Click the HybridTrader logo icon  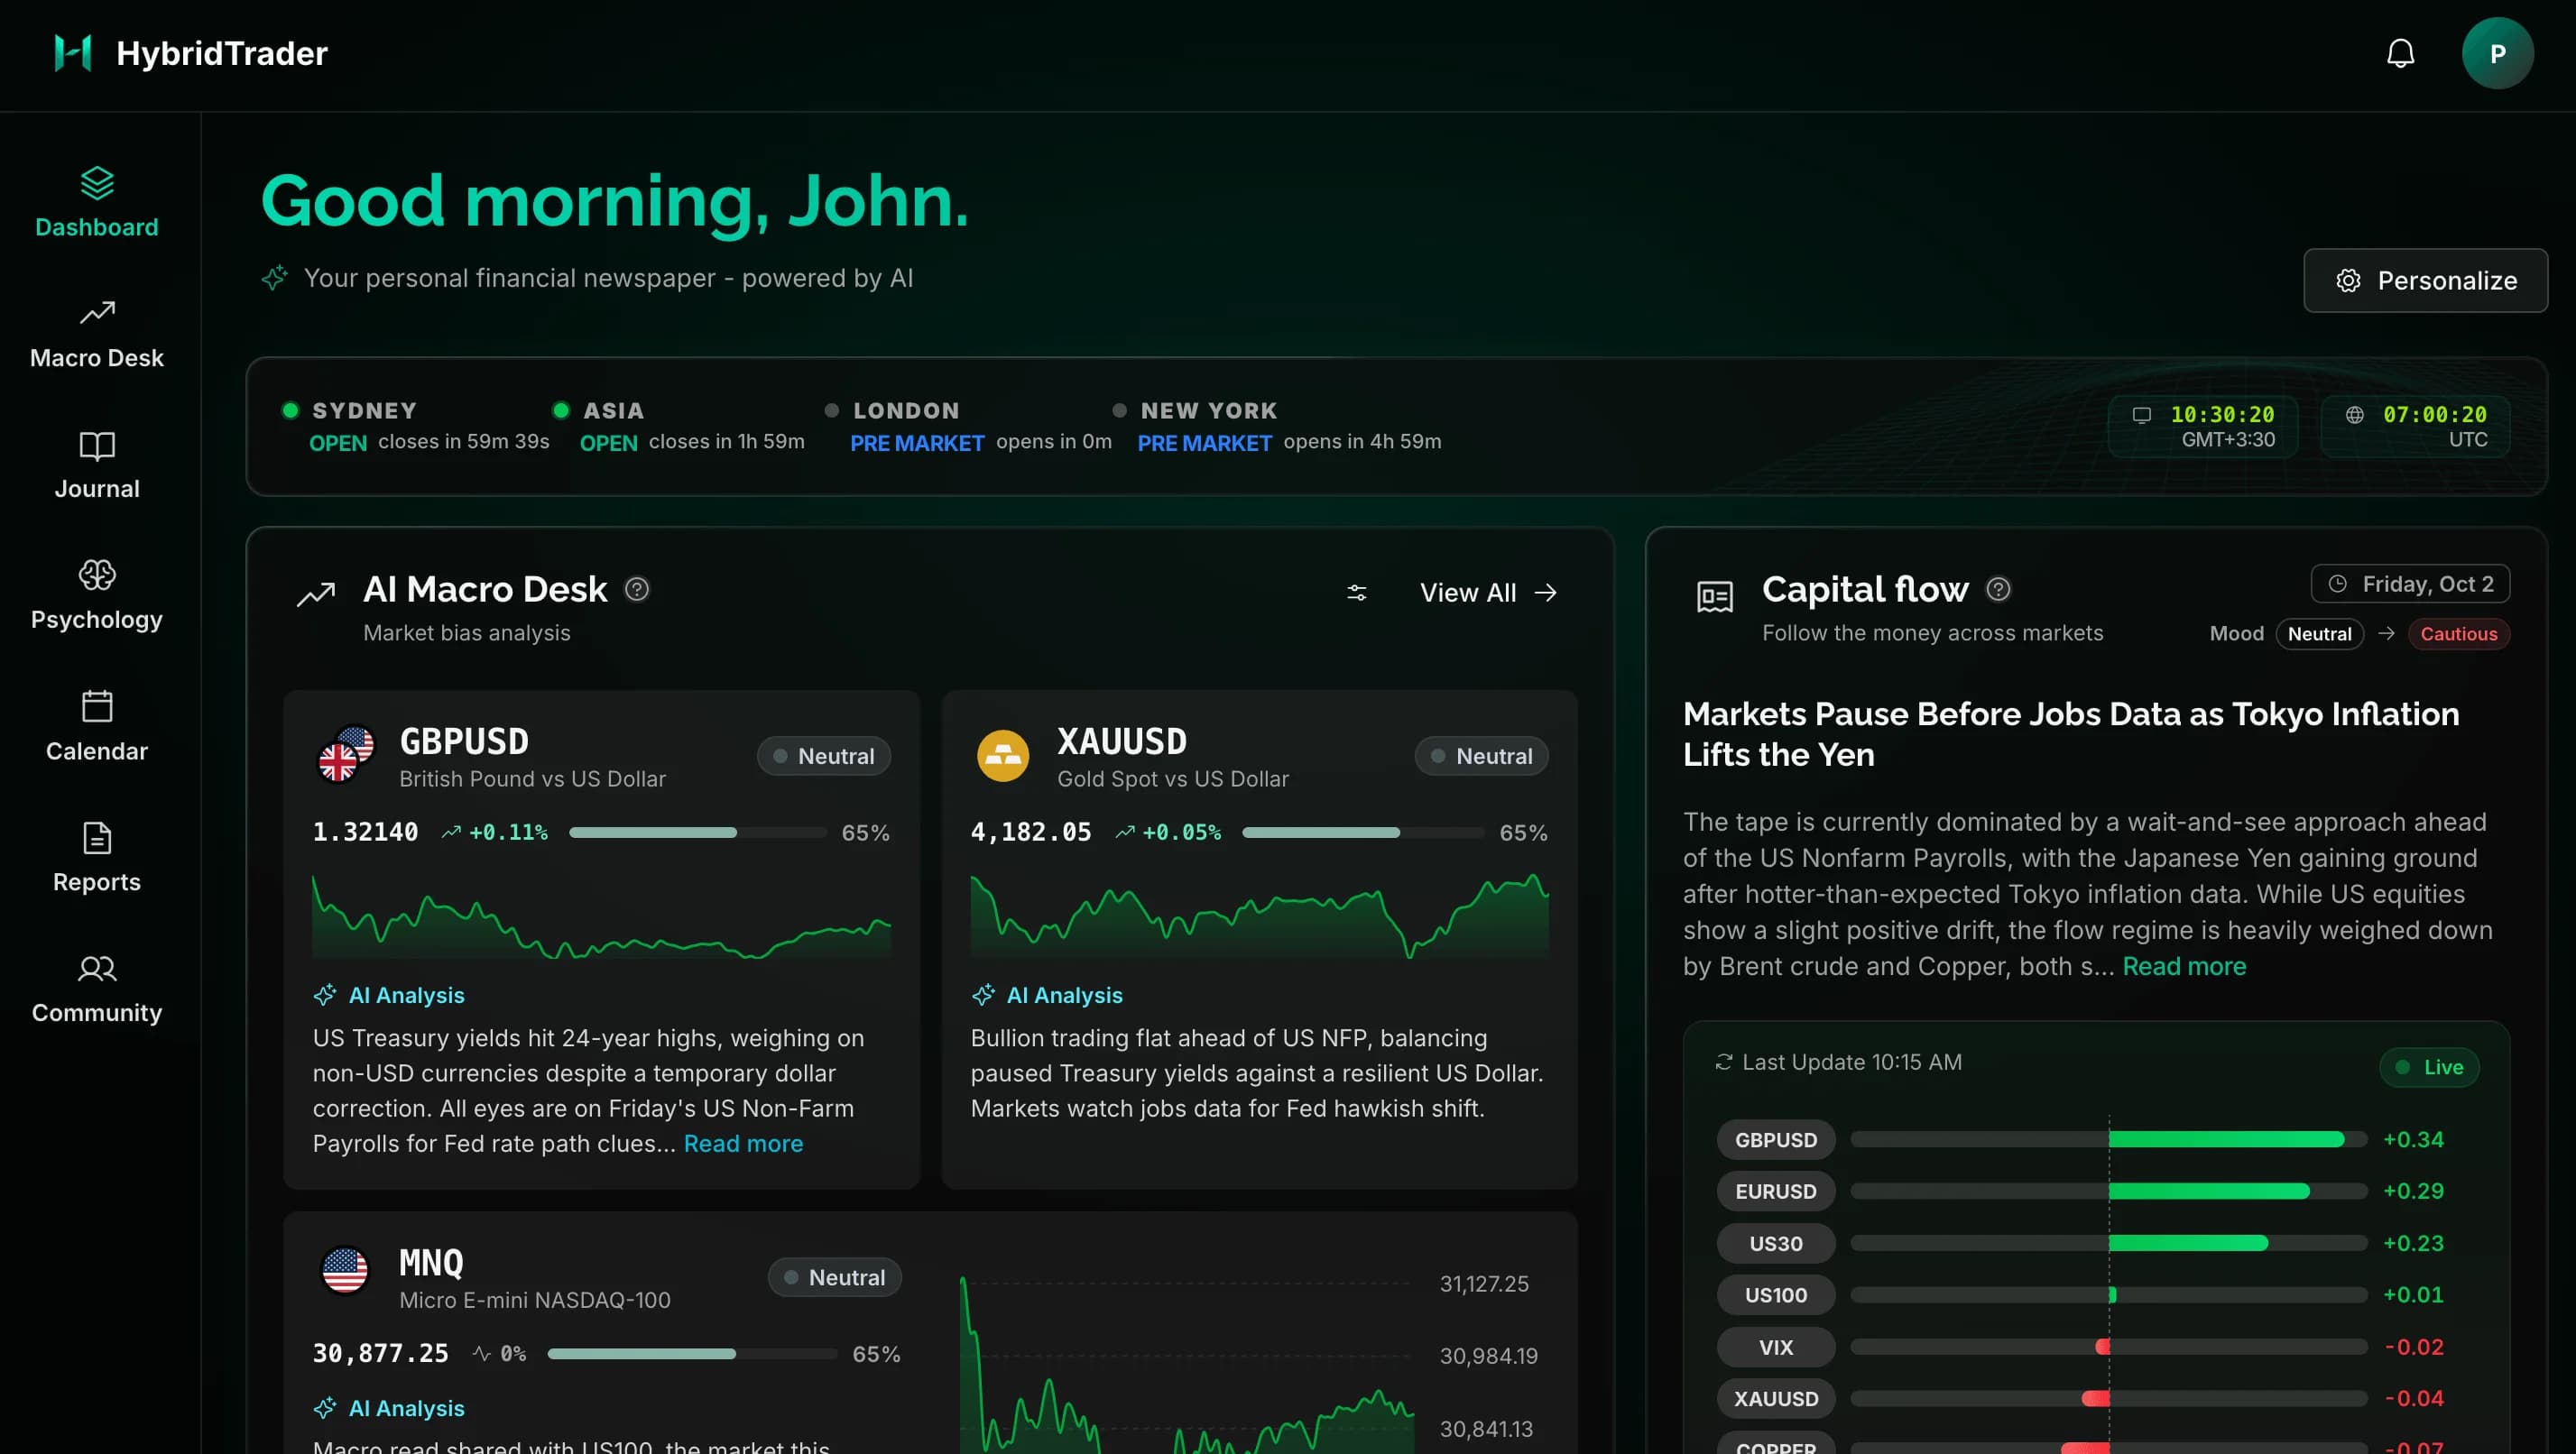click(73, 53)
